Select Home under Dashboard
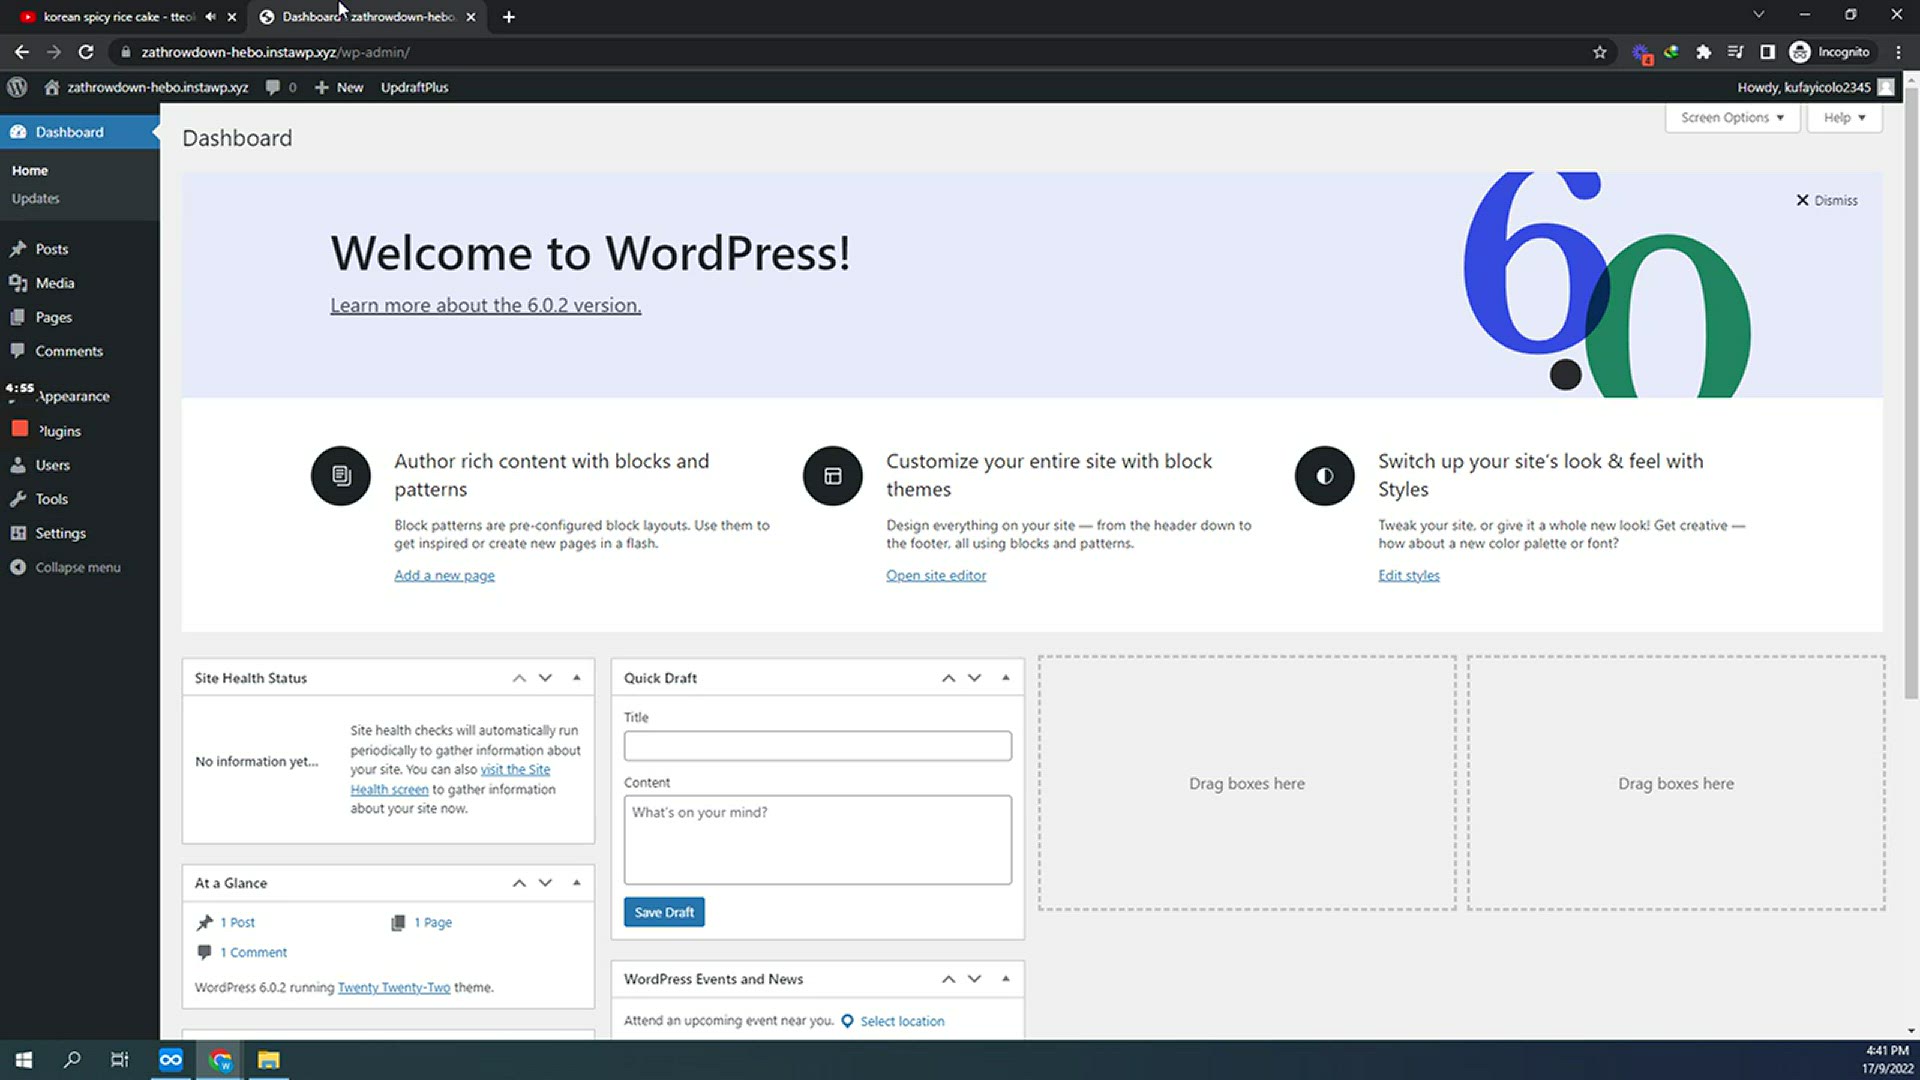The image size is (1920, 1080). pos(30,170)
